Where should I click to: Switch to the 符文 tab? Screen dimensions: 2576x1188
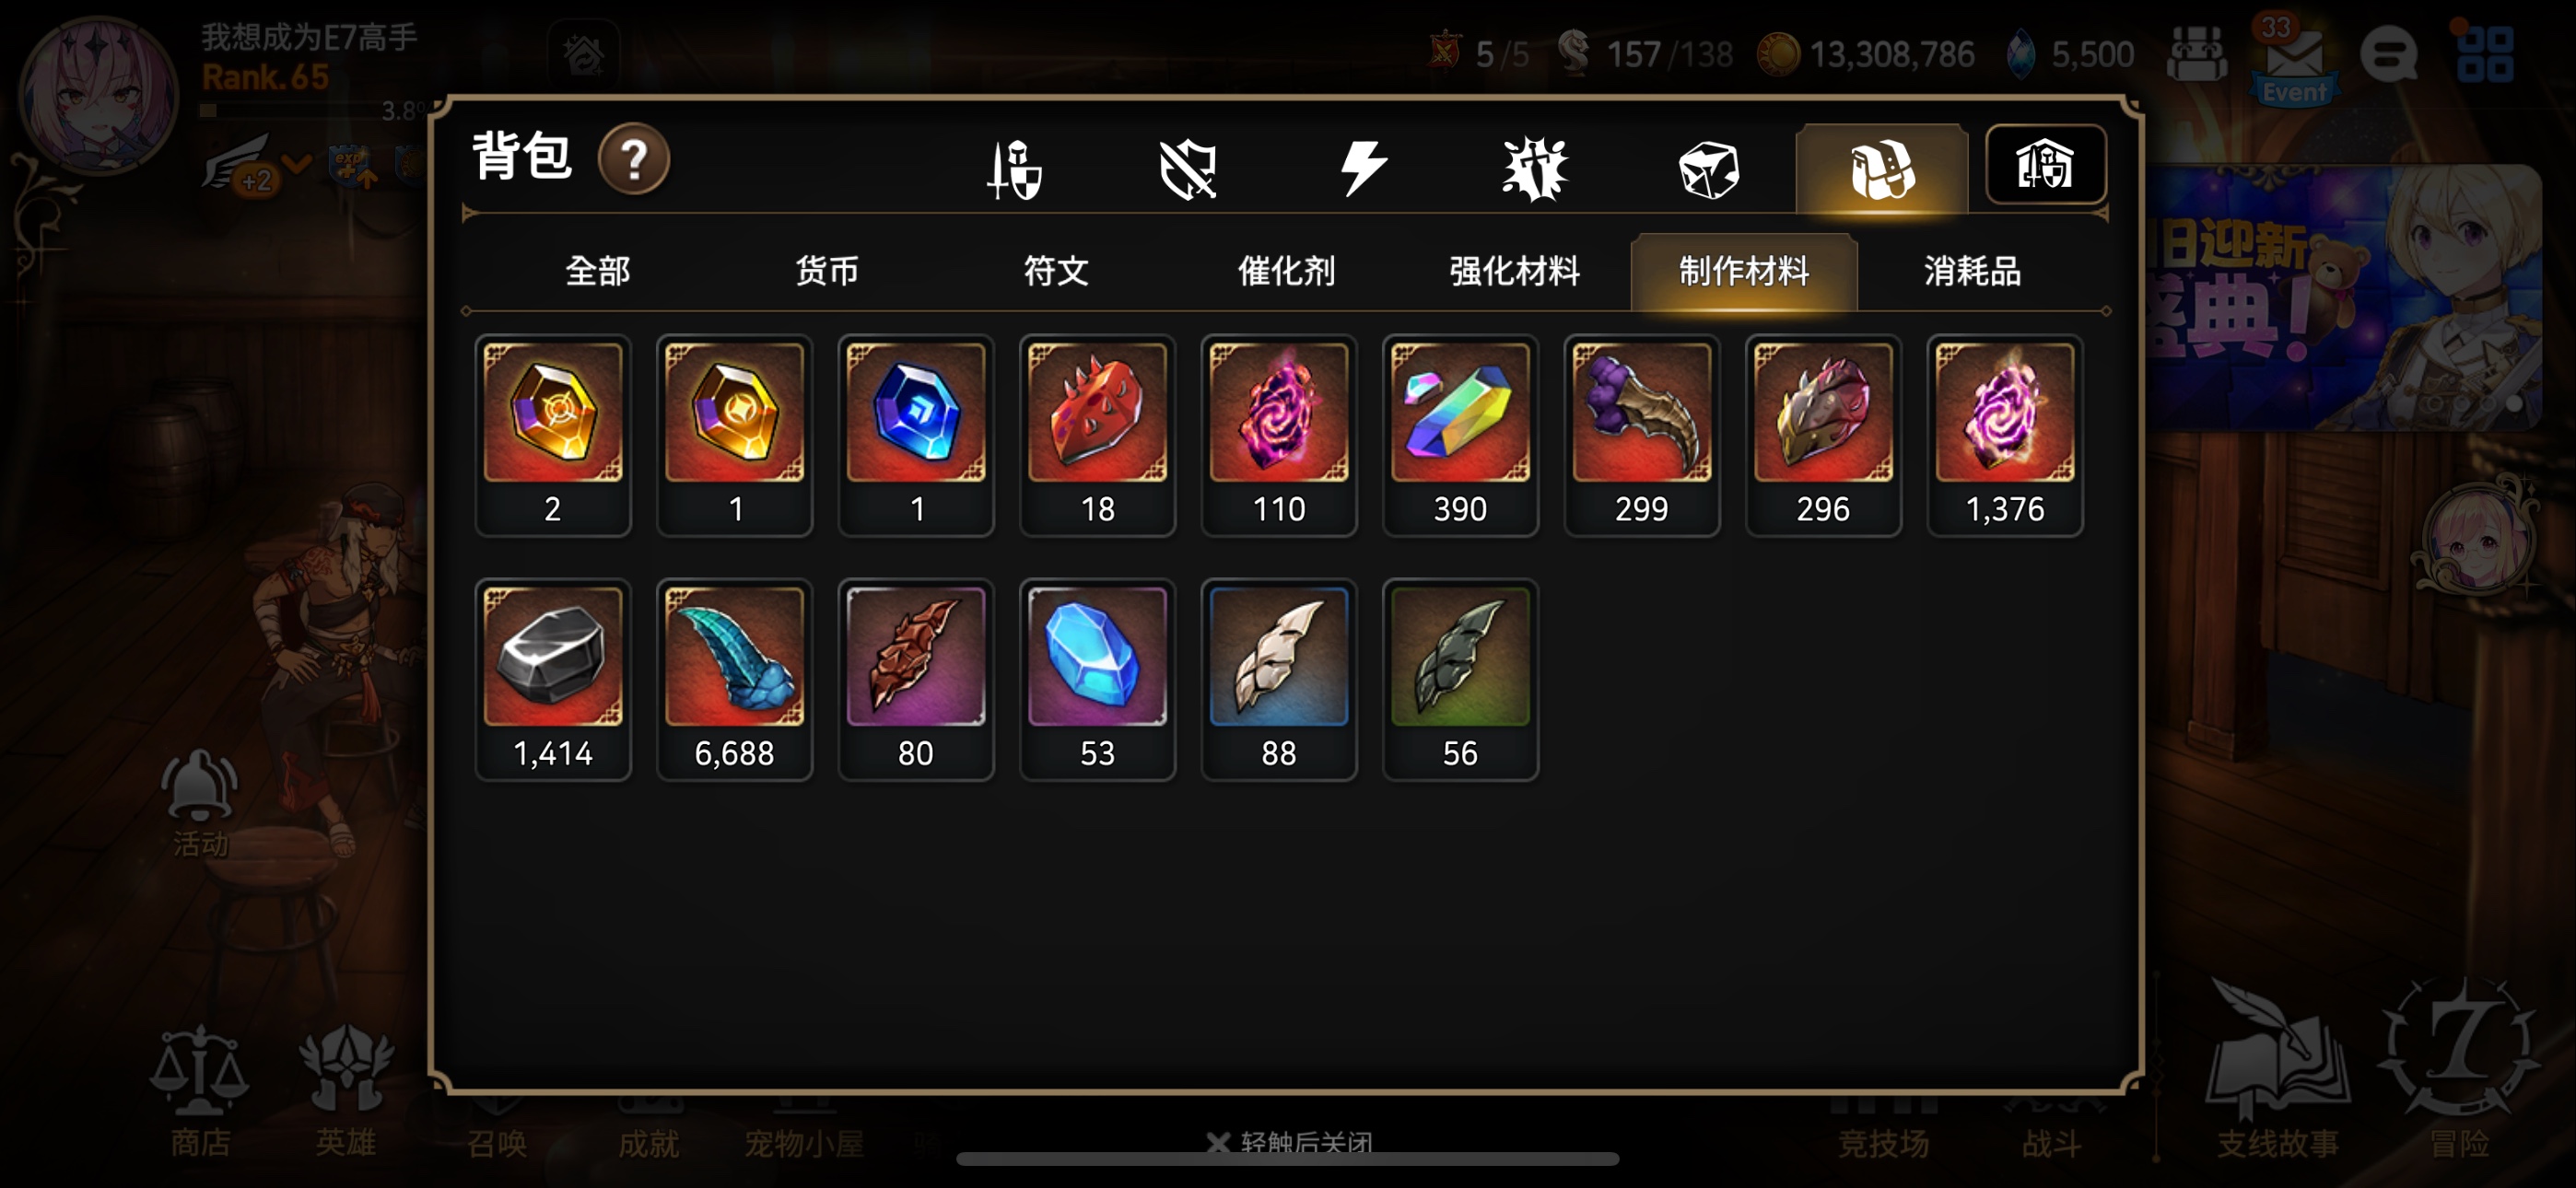[x=1055, y=271]
